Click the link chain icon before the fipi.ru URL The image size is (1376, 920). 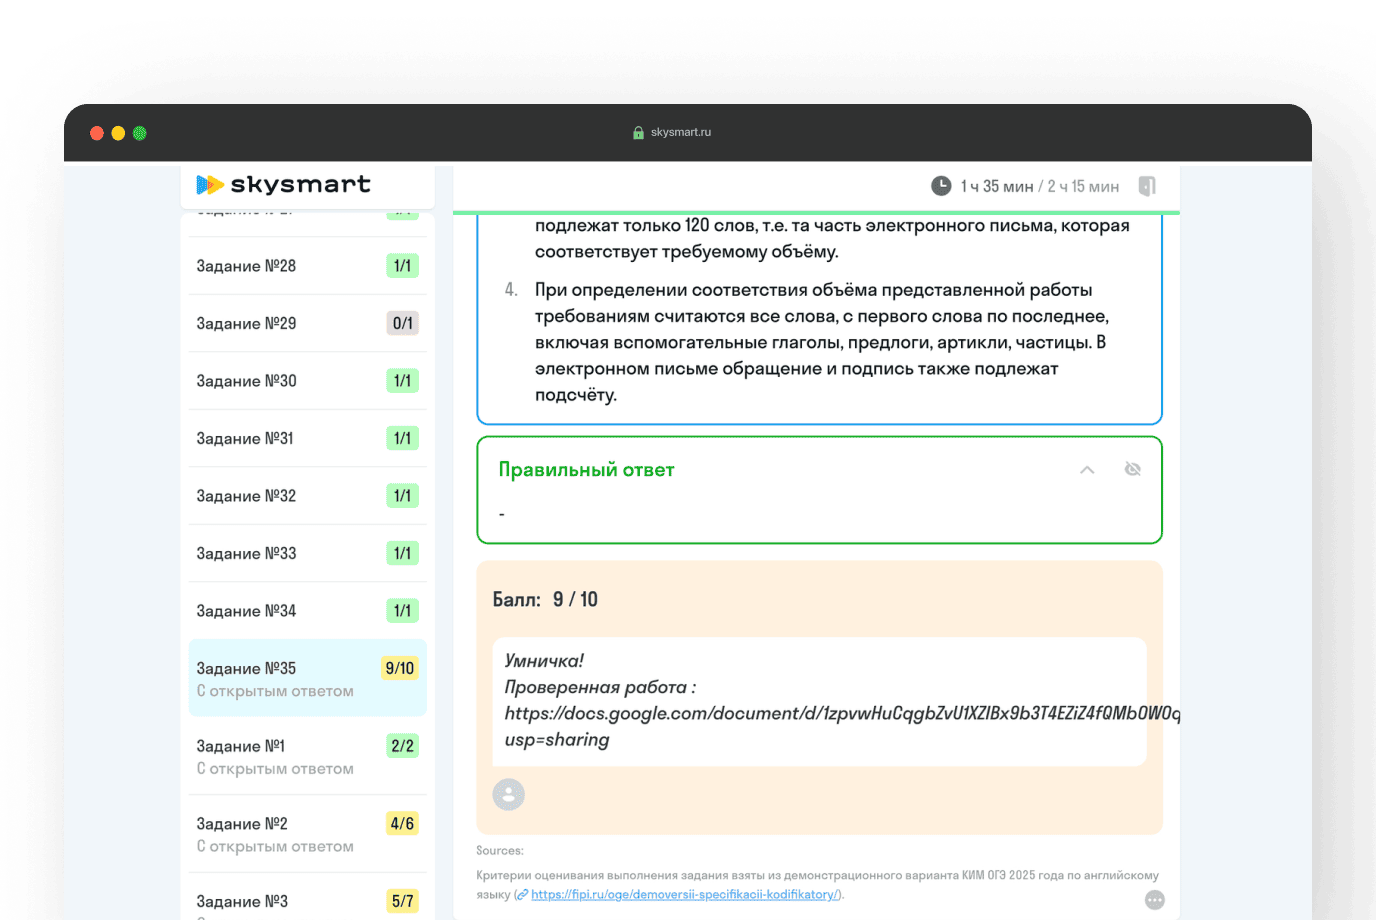click(522, 895)
